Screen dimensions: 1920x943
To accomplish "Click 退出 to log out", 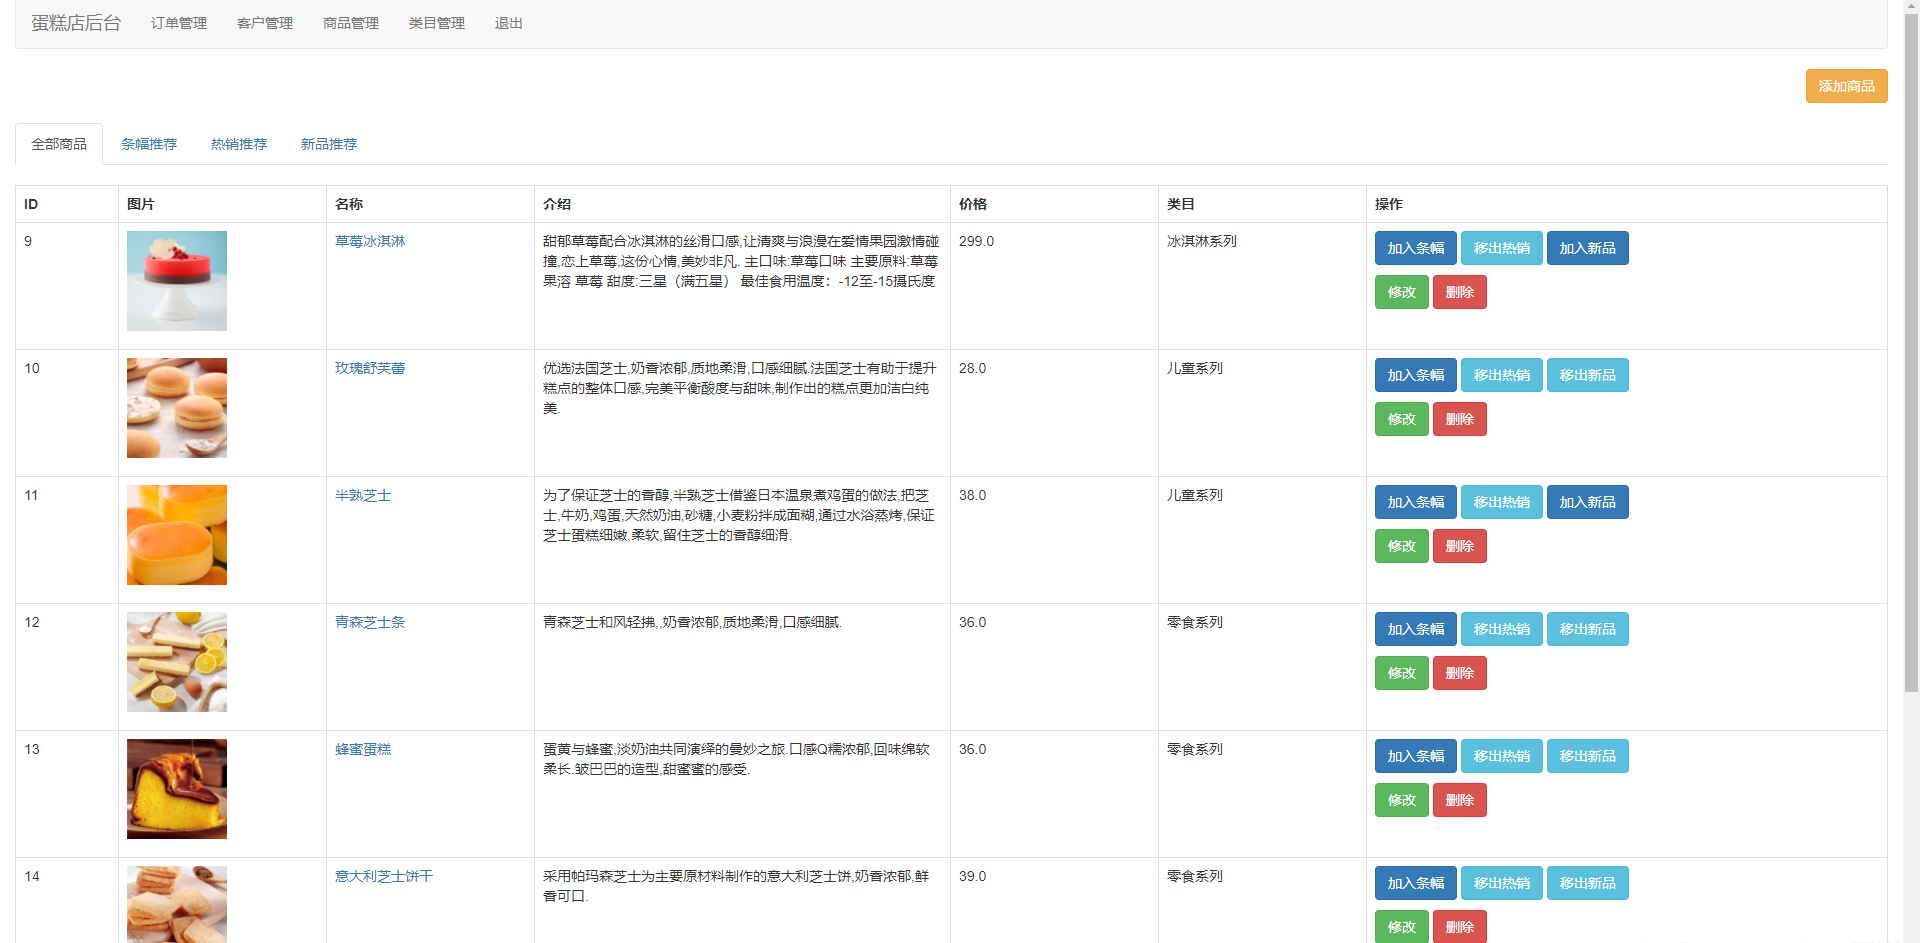I will (508, 23).
